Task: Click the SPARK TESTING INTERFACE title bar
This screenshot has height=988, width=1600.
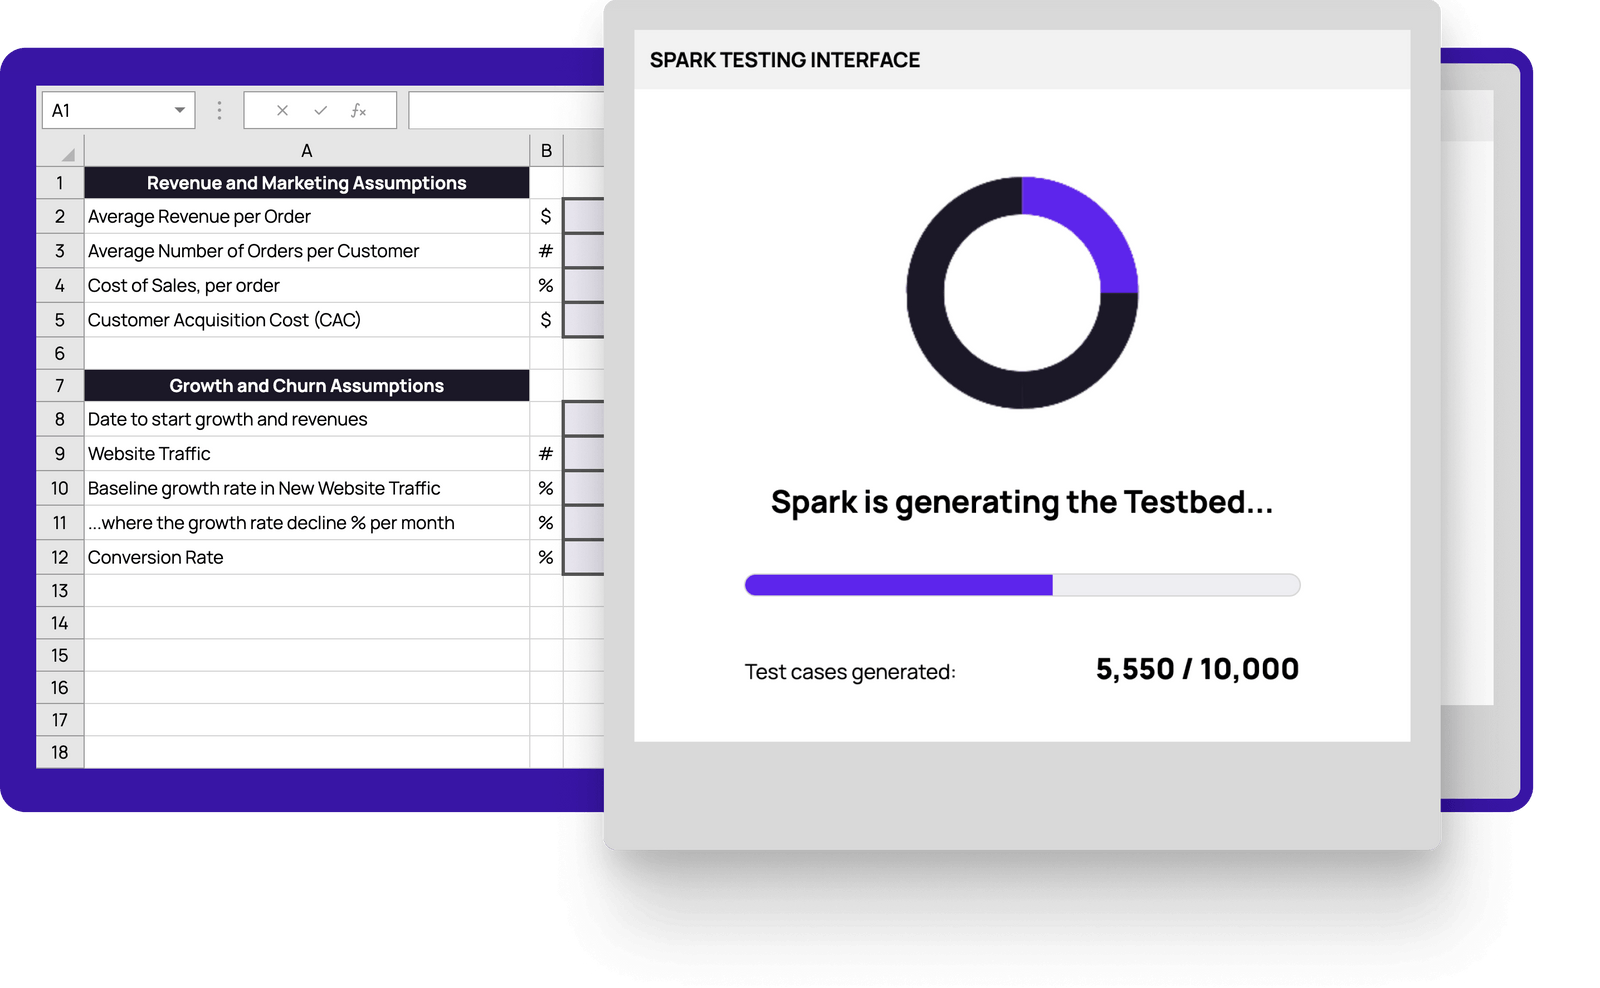Action: 785,60
